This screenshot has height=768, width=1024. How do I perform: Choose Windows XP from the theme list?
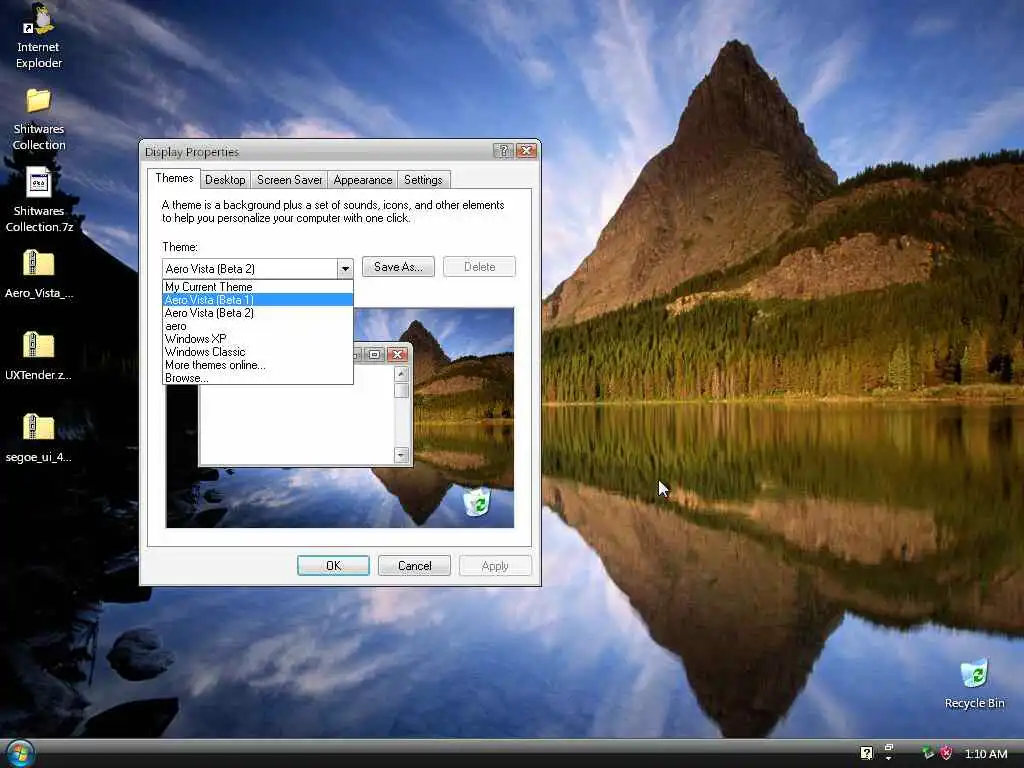[257, 339]
